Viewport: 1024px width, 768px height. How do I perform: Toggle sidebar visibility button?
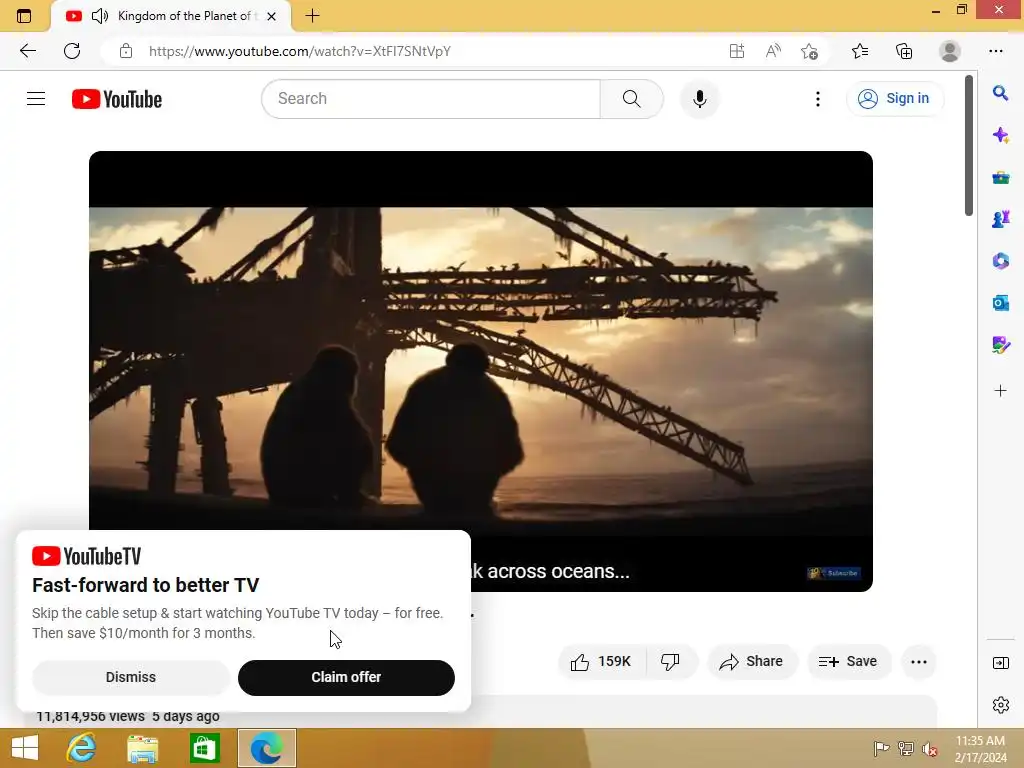tap(1000, 664)
